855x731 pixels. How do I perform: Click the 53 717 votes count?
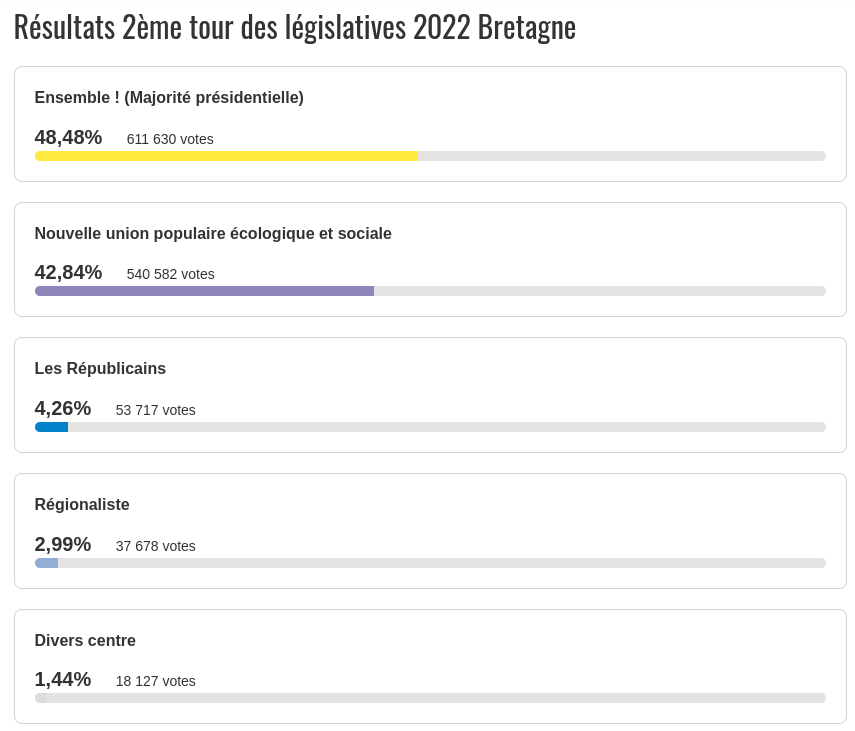pos(156,410)
